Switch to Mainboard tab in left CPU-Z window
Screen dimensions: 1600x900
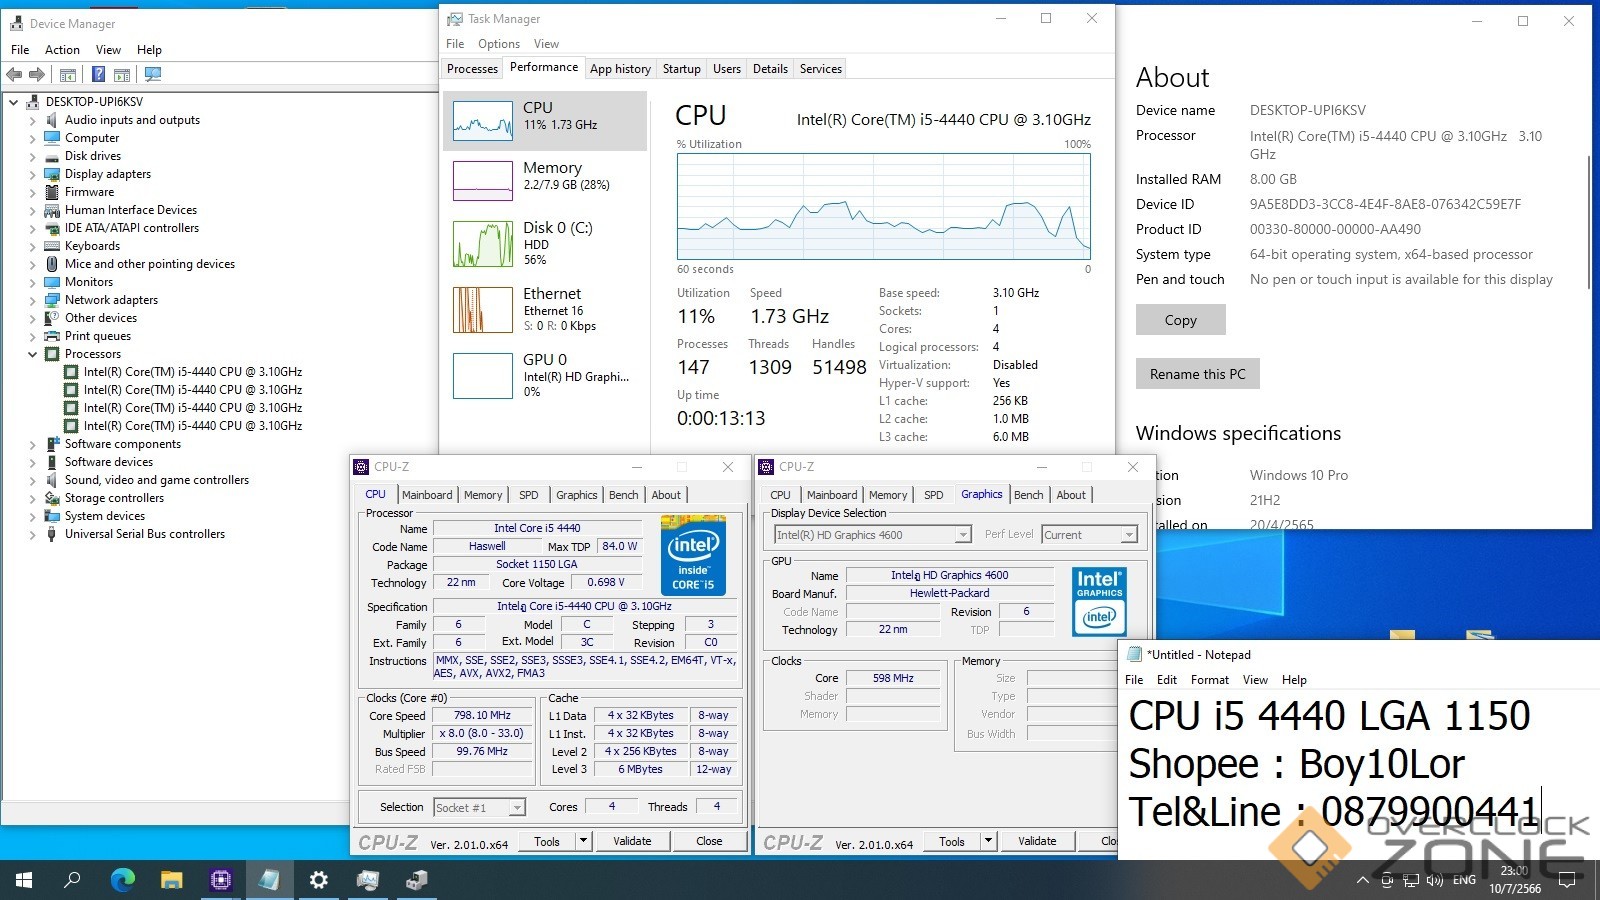[427, 495]
